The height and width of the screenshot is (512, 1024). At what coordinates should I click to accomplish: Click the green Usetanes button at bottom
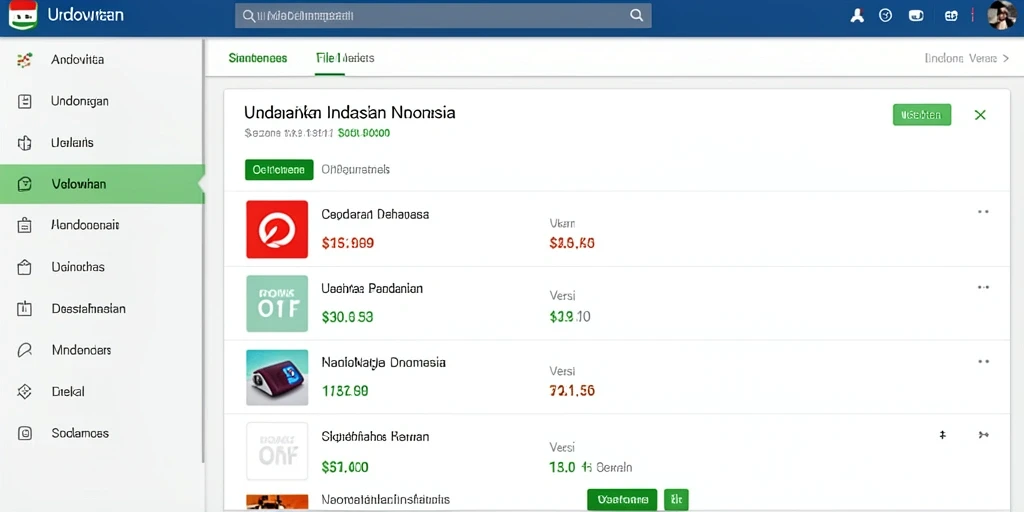(x=622, y=500)
